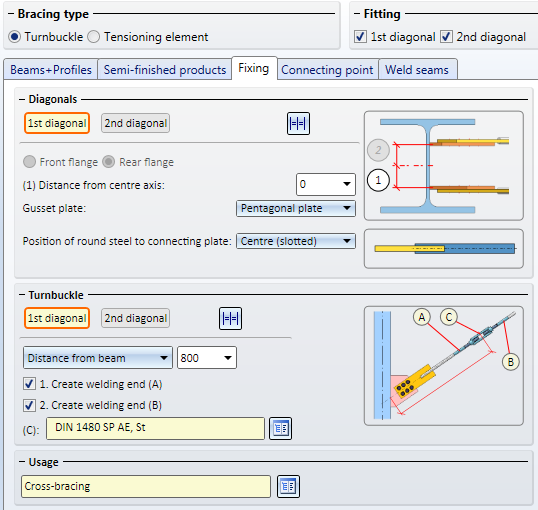Viewport: 538px width, 510px height.
Task: Open the Distance from beam dropdown
Action: [x=98, y=358]
